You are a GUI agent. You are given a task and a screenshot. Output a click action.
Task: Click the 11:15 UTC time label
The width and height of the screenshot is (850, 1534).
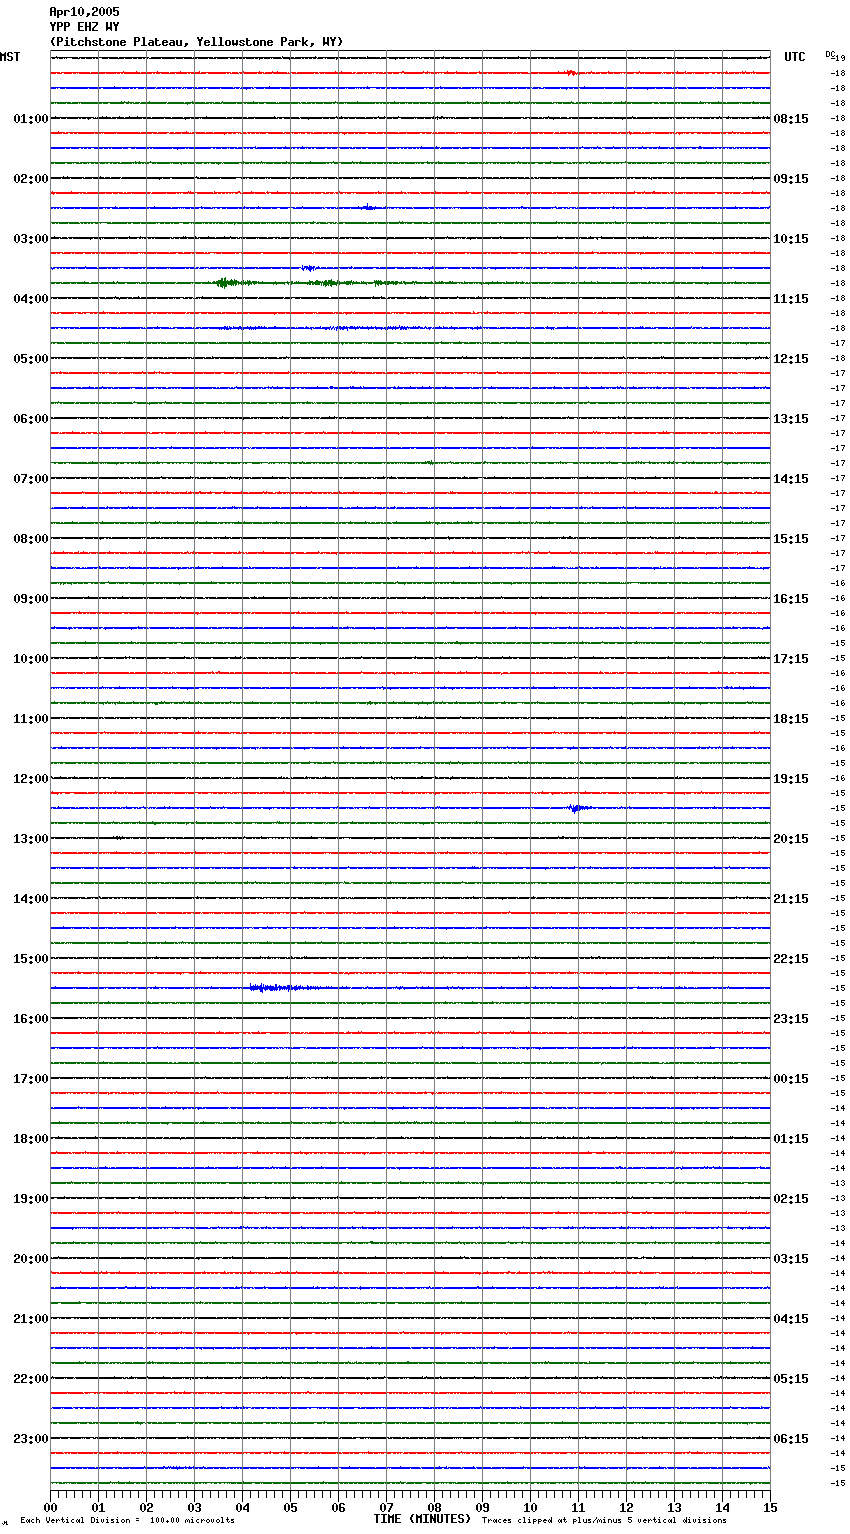tap(791, 299)
